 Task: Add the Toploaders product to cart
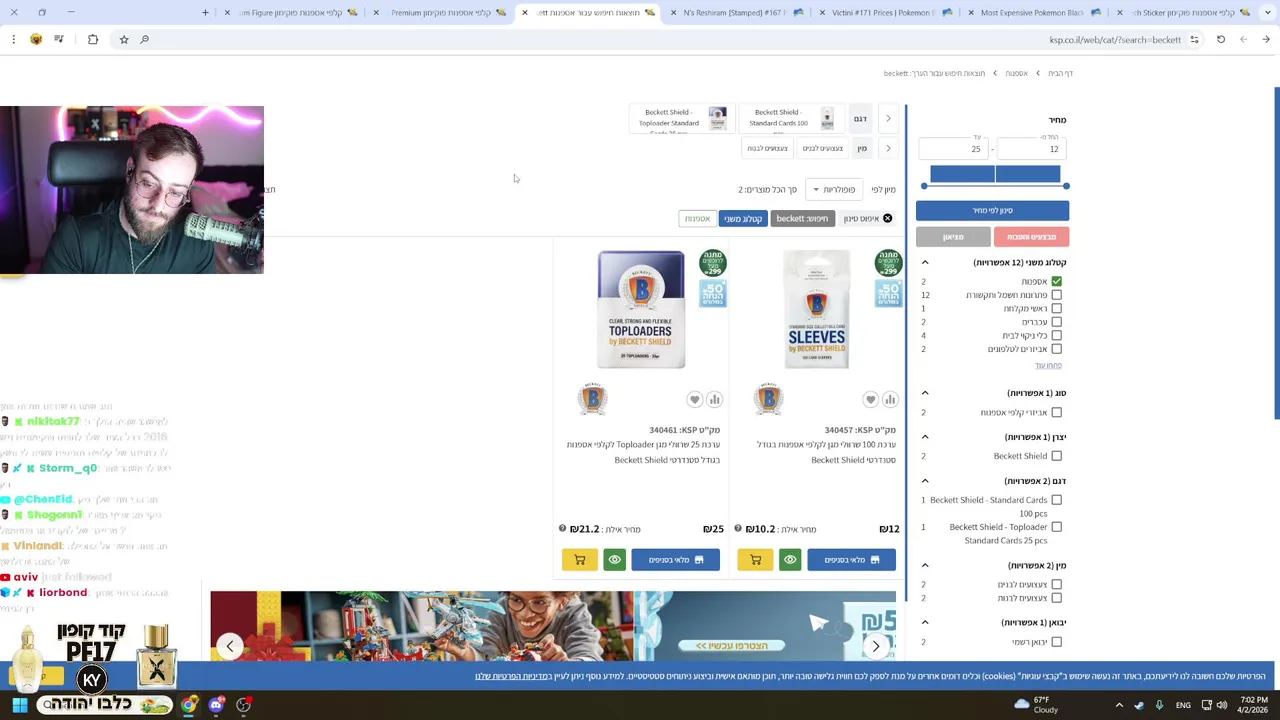(579, 560)
